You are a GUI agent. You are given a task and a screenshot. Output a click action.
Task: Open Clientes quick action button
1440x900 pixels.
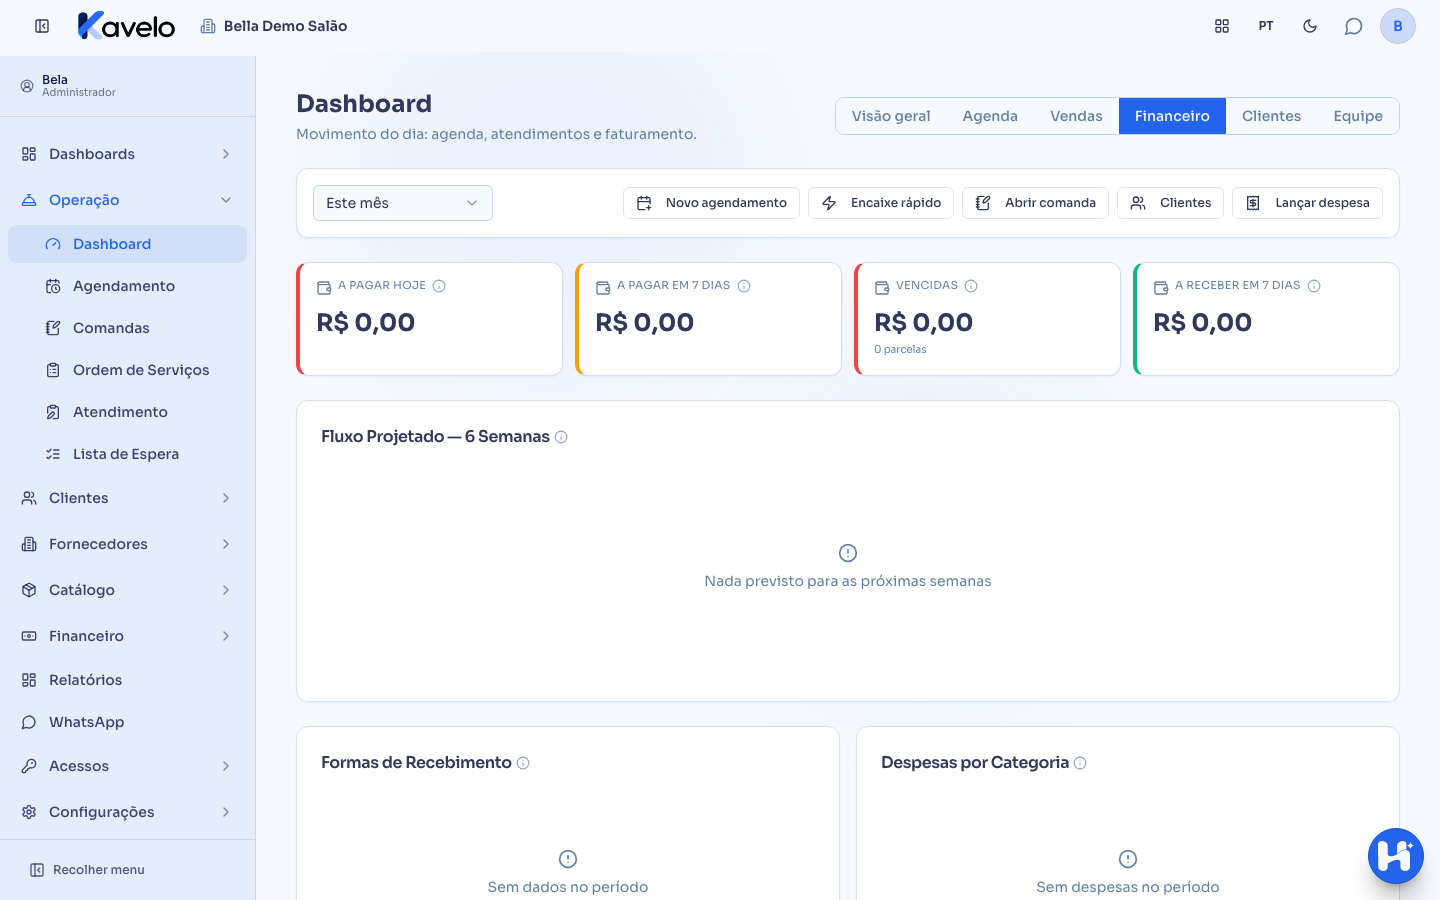pyautogui.click(x=1170, y=203)
